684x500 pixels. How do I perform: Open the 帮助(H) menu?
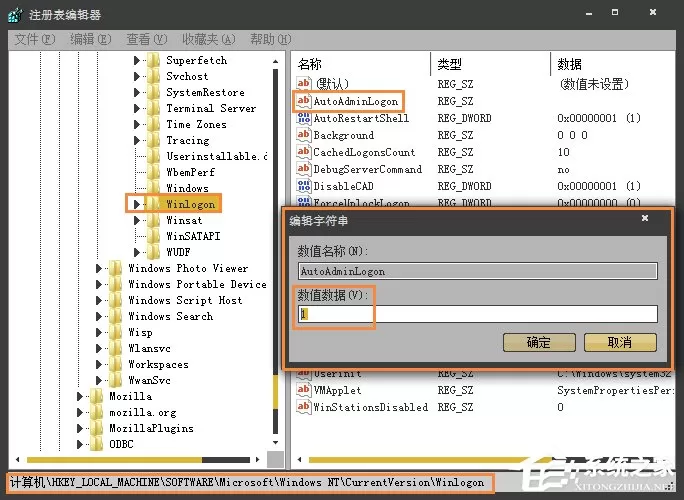[270, 40]
